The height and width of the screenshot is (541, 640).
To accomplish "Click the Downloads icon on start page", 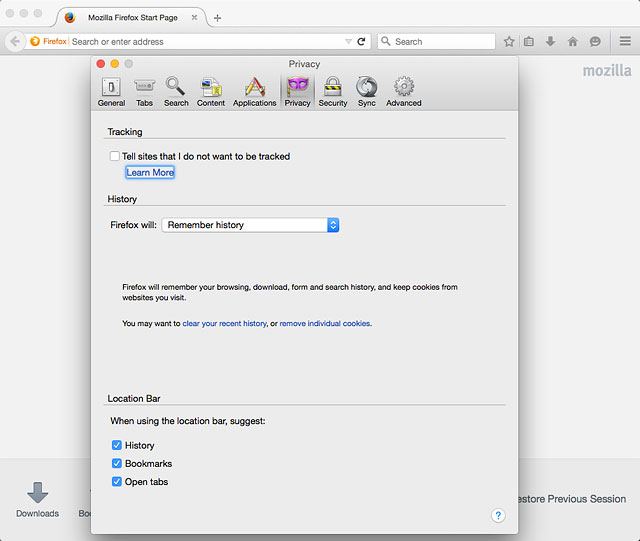I will pos(38,499).
